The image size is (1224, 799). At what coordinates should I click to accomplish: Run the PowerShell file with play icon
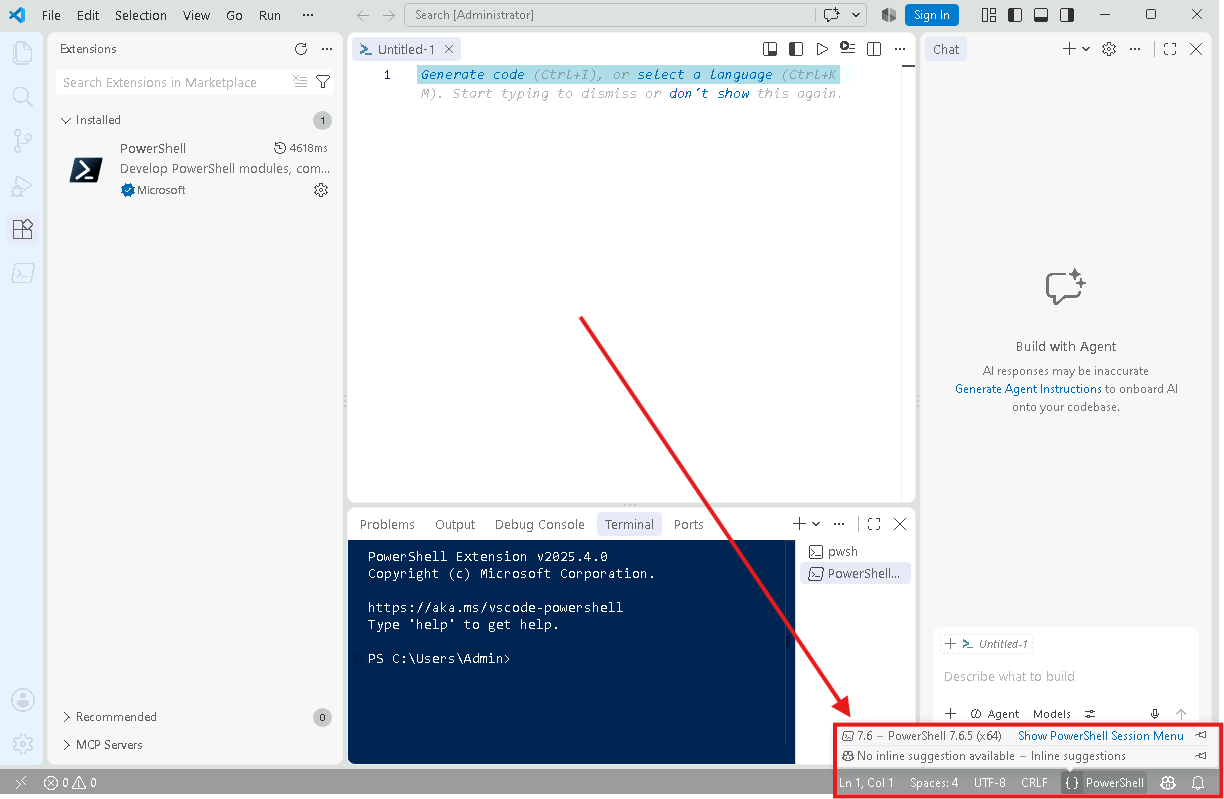(x=822, y=49)
